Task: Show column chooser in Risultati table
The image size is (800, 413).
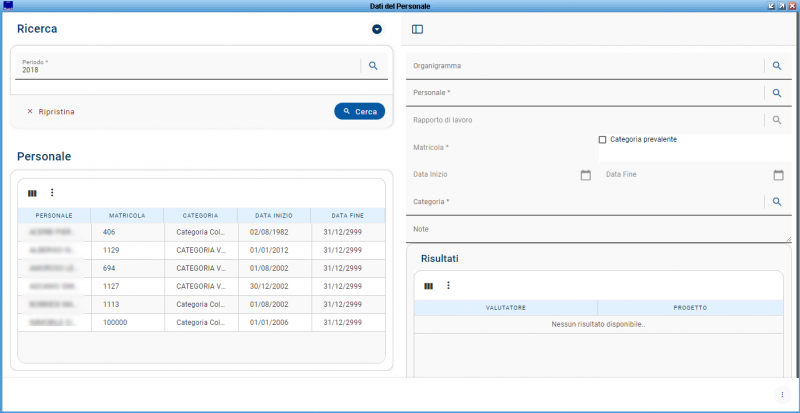Action: click(429, 286)
